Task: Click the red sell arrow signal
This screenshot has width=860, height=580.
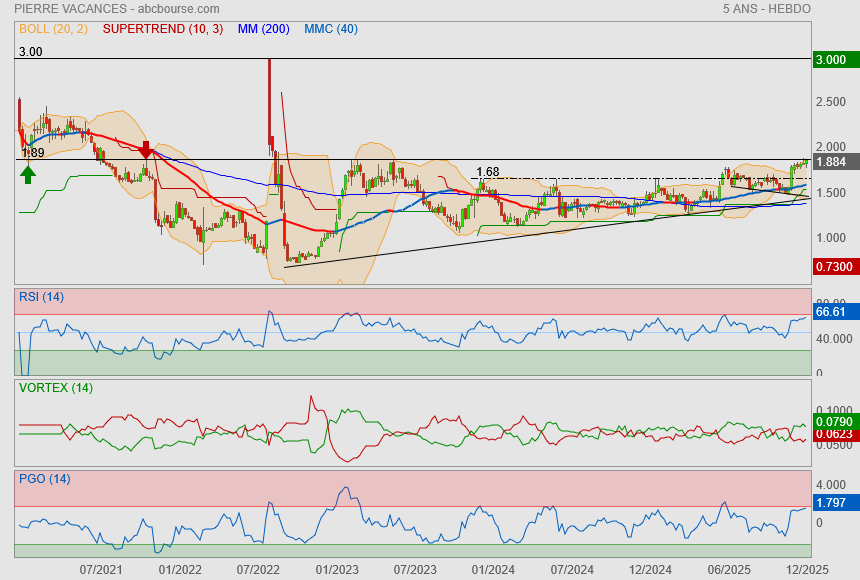Action: pyautogui.click(x=146, y=151)
